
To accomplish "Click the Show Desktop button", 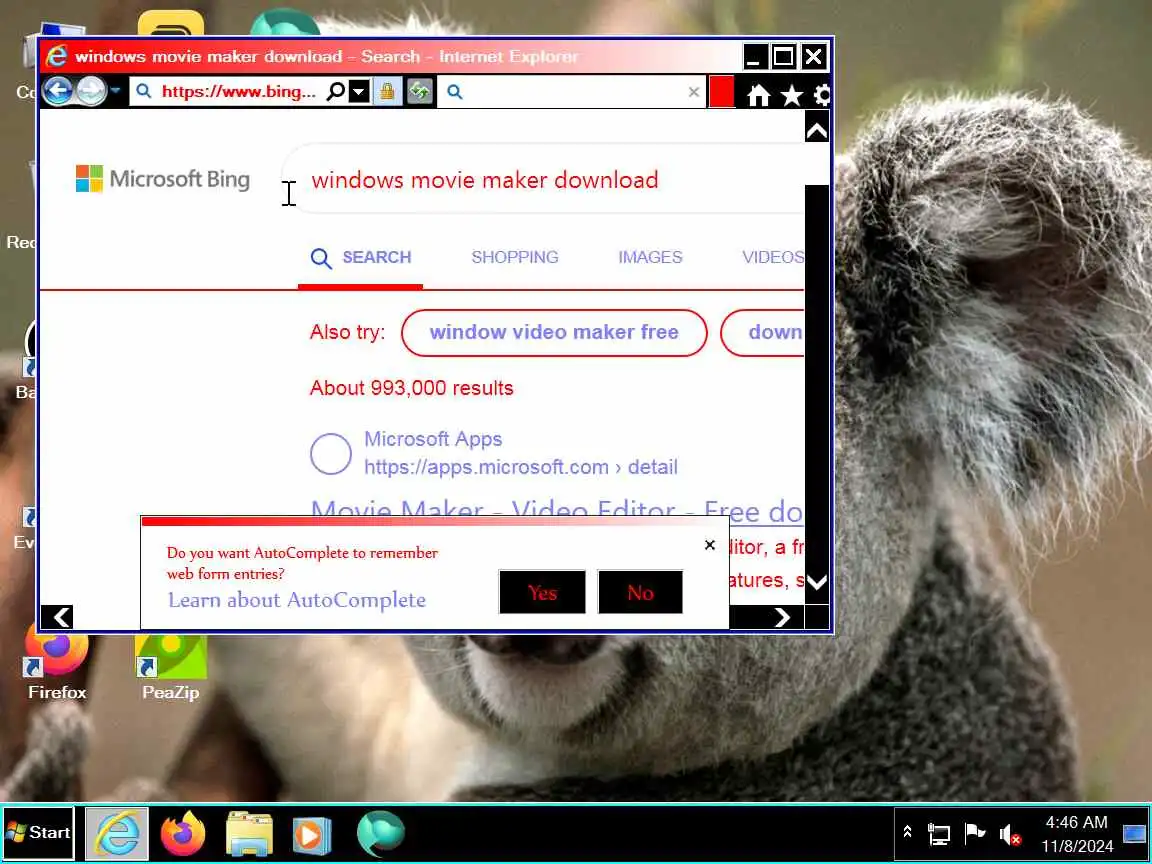I will 1135,834.
